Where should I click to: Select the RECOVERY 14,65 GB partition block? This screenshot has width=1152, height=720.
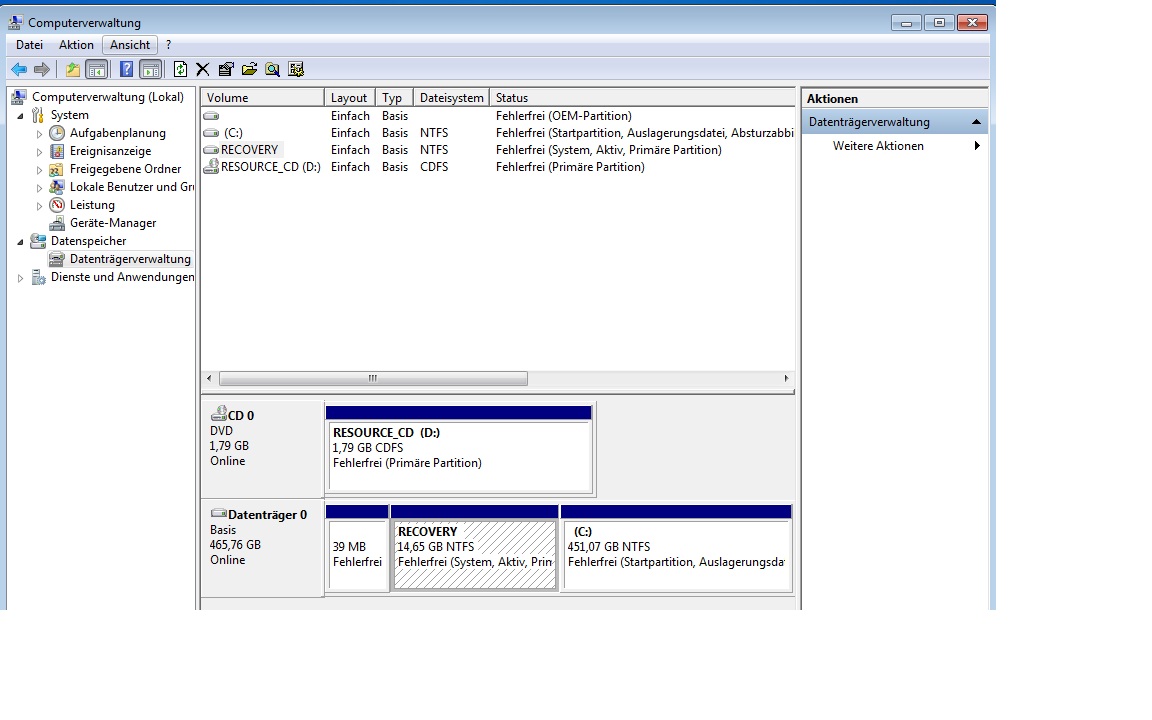475,548
